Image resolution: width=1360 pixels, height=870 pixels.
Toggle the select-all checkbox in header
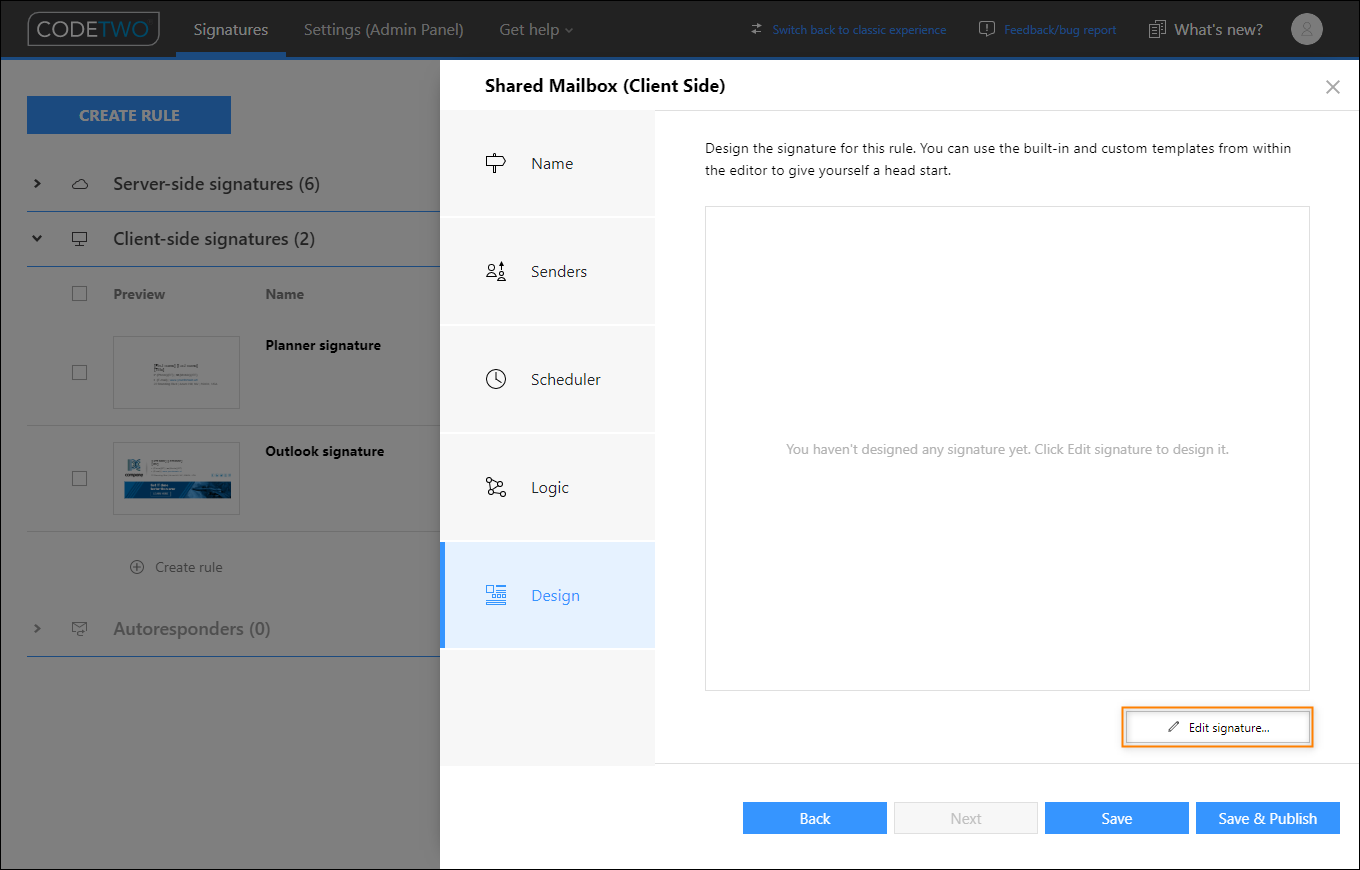(x=80, y=294)
